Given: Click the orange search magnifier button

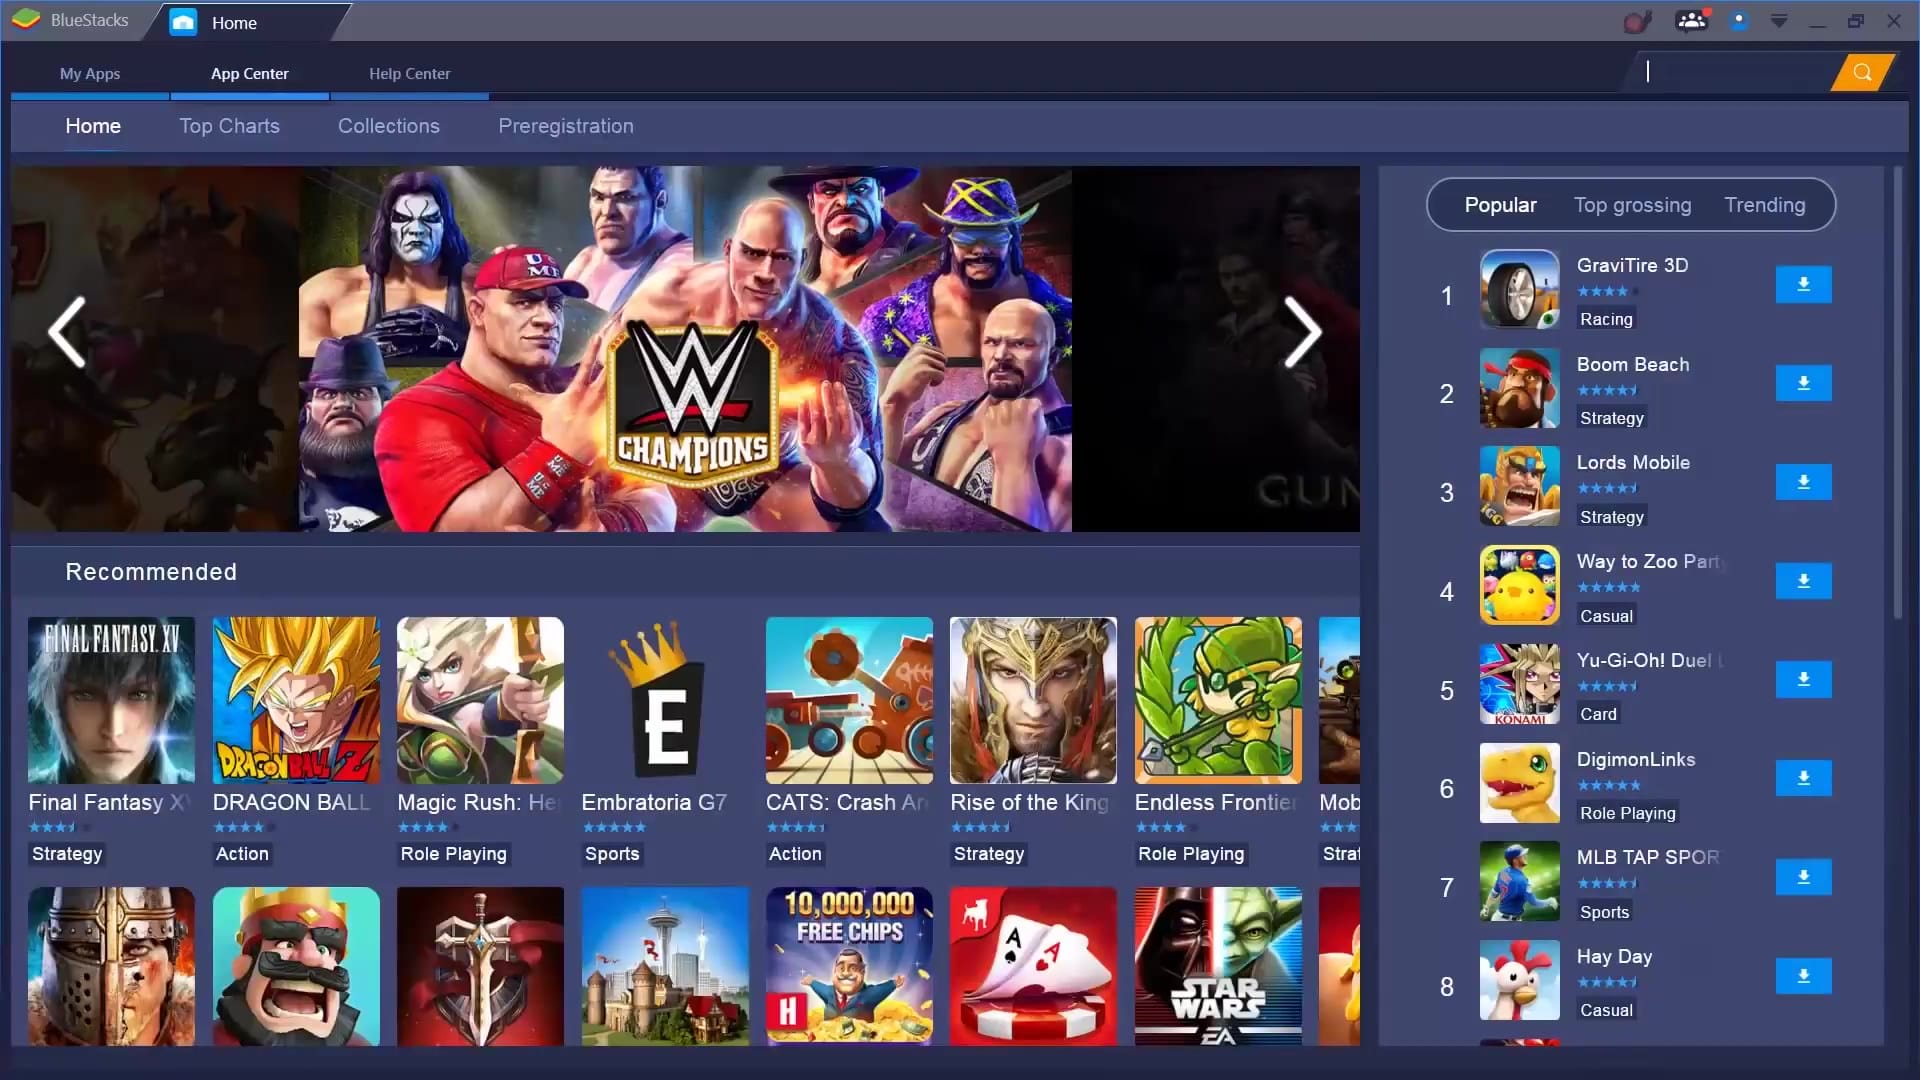Looking at the screenshot, I should [x=1862, y=72].
